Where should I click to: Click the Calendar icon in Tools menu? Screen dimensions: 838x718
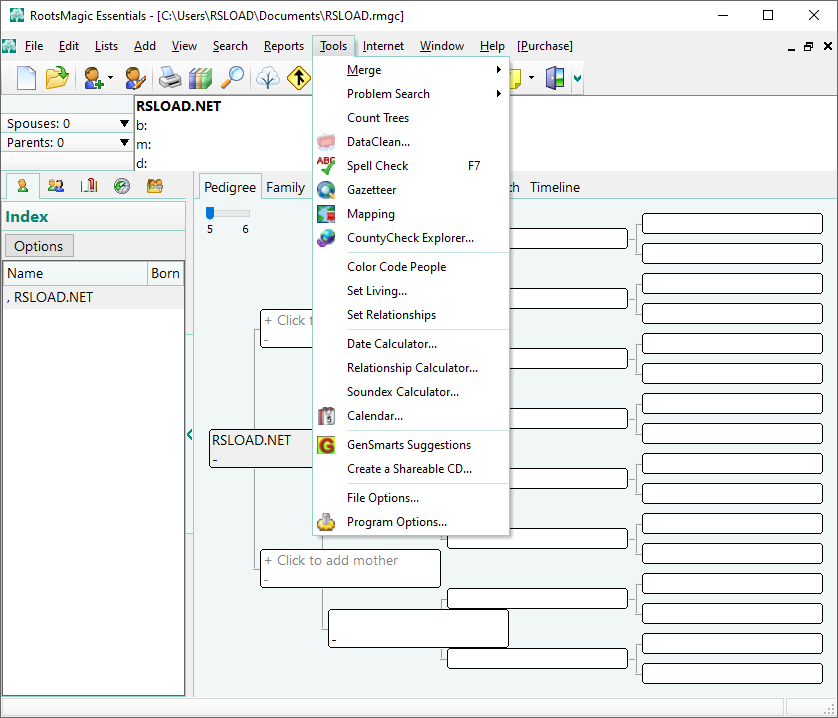(326, 416)
